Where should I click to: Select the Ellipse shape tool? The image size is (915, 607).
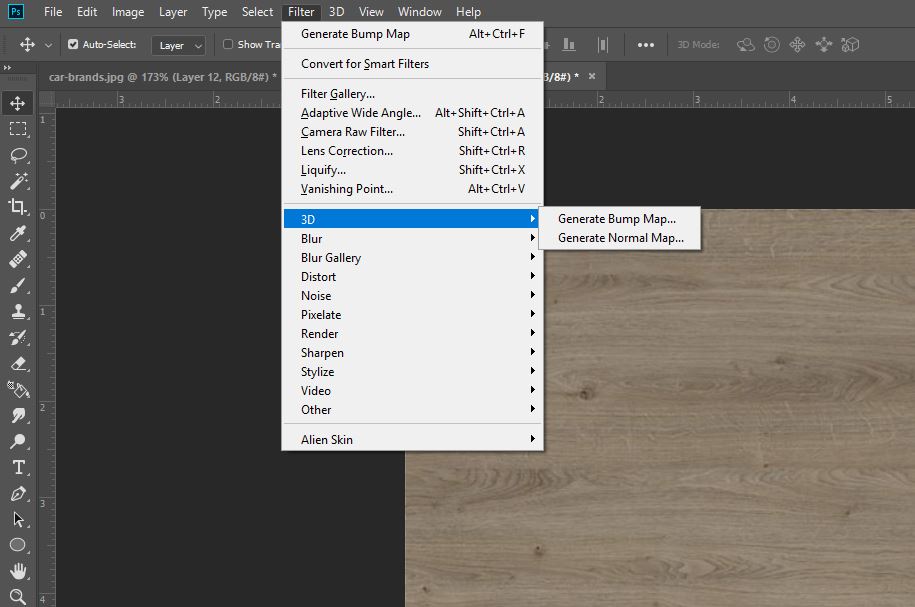click(x=18, y=545)
